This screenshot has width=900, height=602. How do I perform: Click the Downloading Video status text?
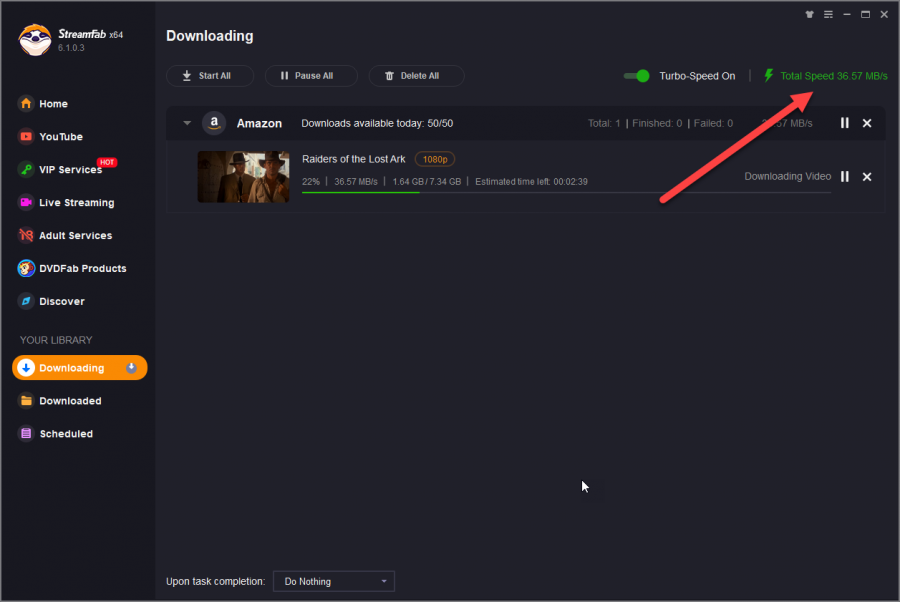[788, 176]
